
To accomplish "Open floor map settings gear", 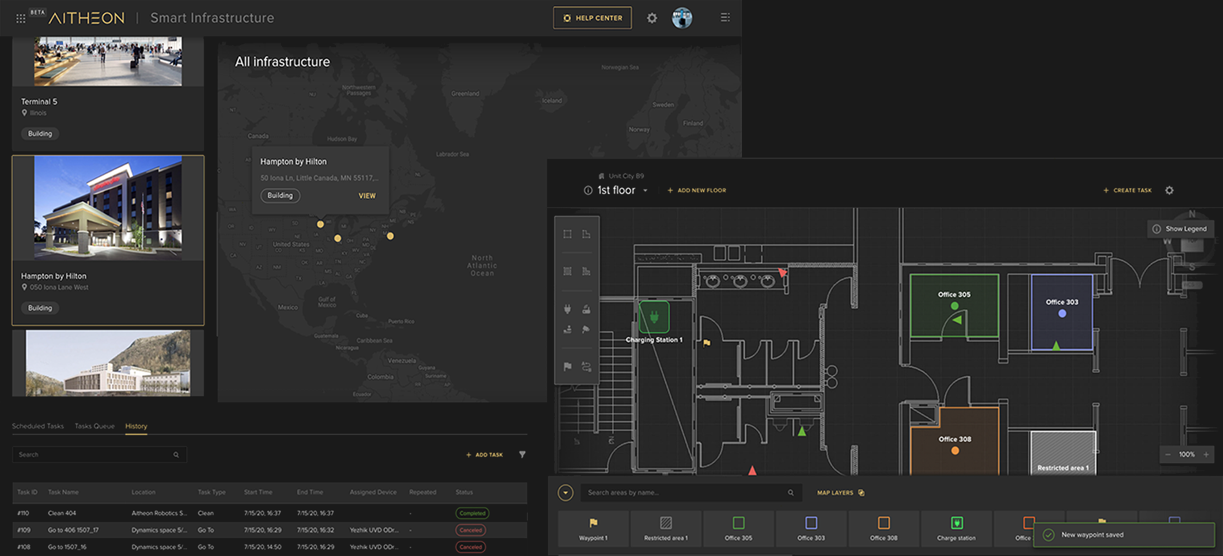I will coord(1169,190).
